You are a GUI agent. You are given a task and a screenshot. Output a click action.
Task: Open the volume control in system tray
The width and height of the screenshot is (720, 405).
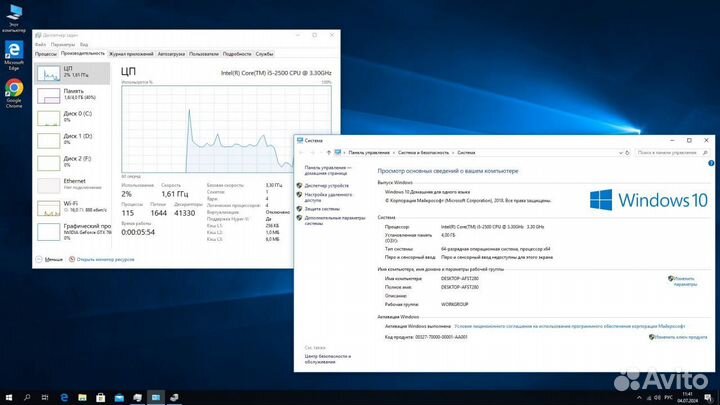[x=657, y=398]
